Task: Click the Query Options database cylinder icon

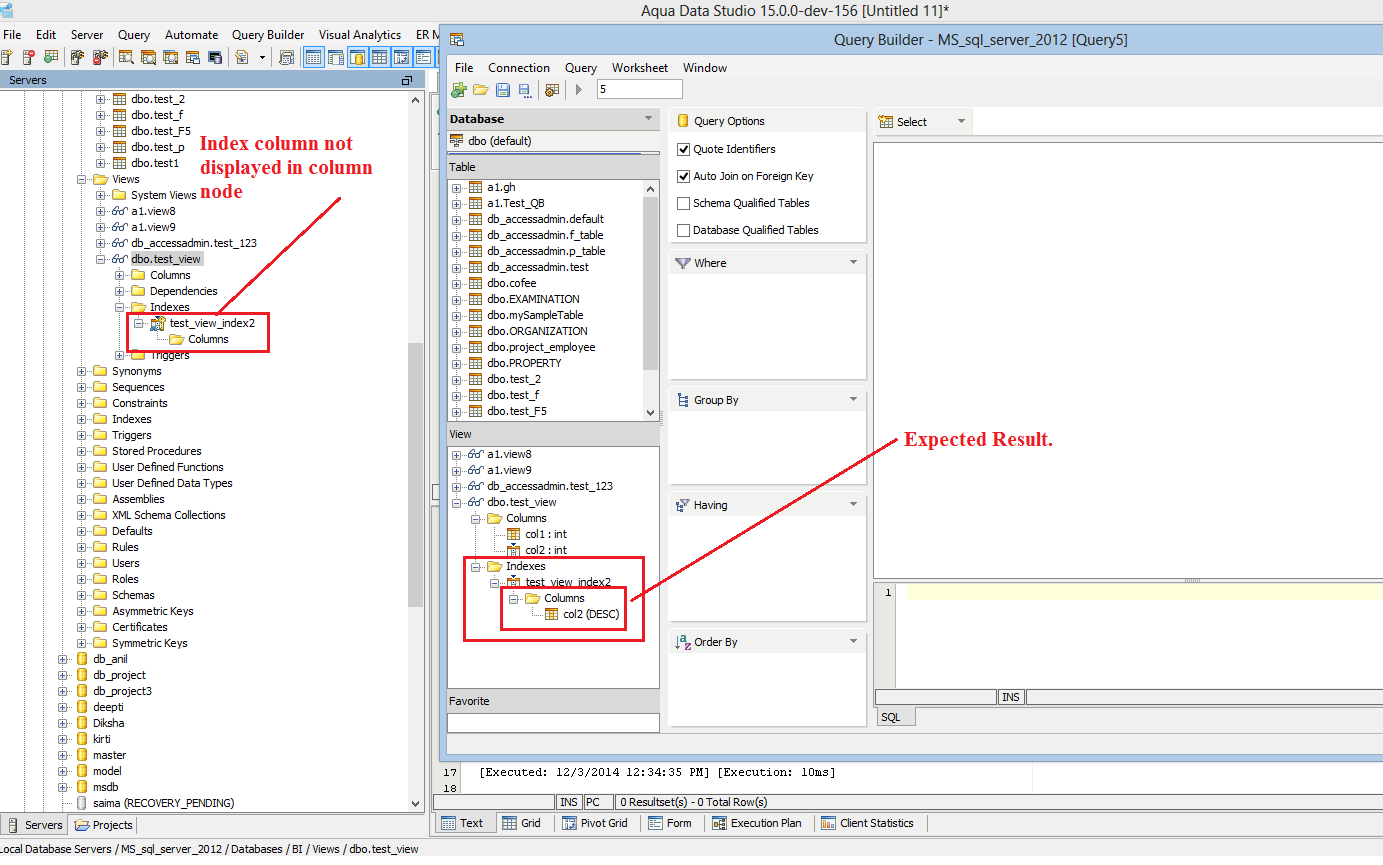Action: point(684,121)
